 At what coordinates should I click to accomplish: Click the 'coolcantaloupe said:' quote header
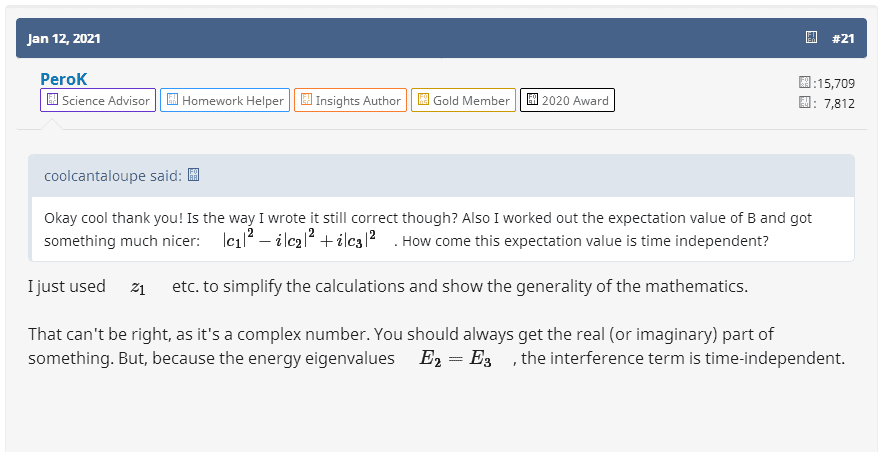(x=113, y=176)
